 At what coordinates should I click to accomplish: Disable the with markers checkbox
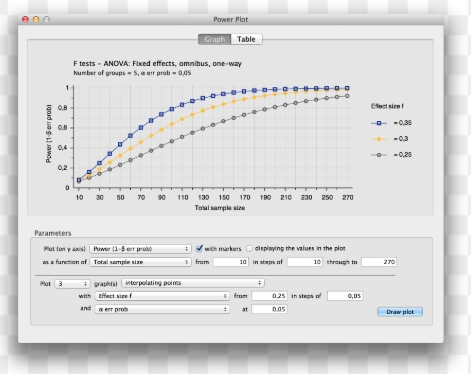(x=199, y=248)
